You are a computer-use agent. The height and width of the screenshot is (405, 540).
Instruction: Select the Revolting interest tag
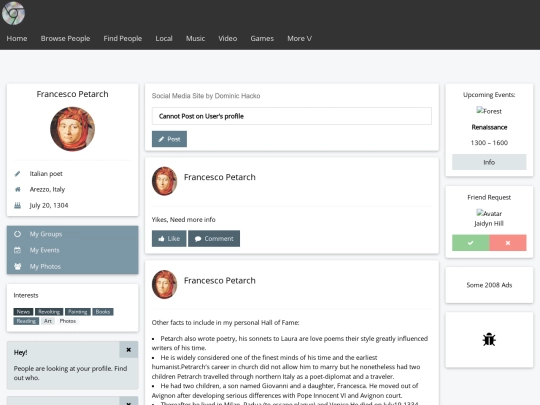(49, 312)
